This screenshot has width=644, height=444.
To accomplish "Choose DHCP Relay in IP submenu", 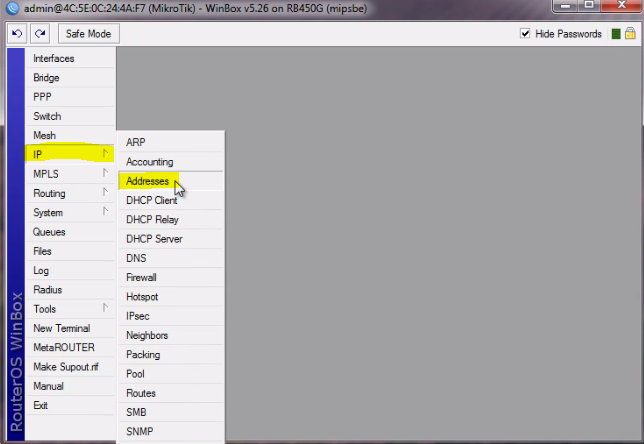I will [171, 219].
